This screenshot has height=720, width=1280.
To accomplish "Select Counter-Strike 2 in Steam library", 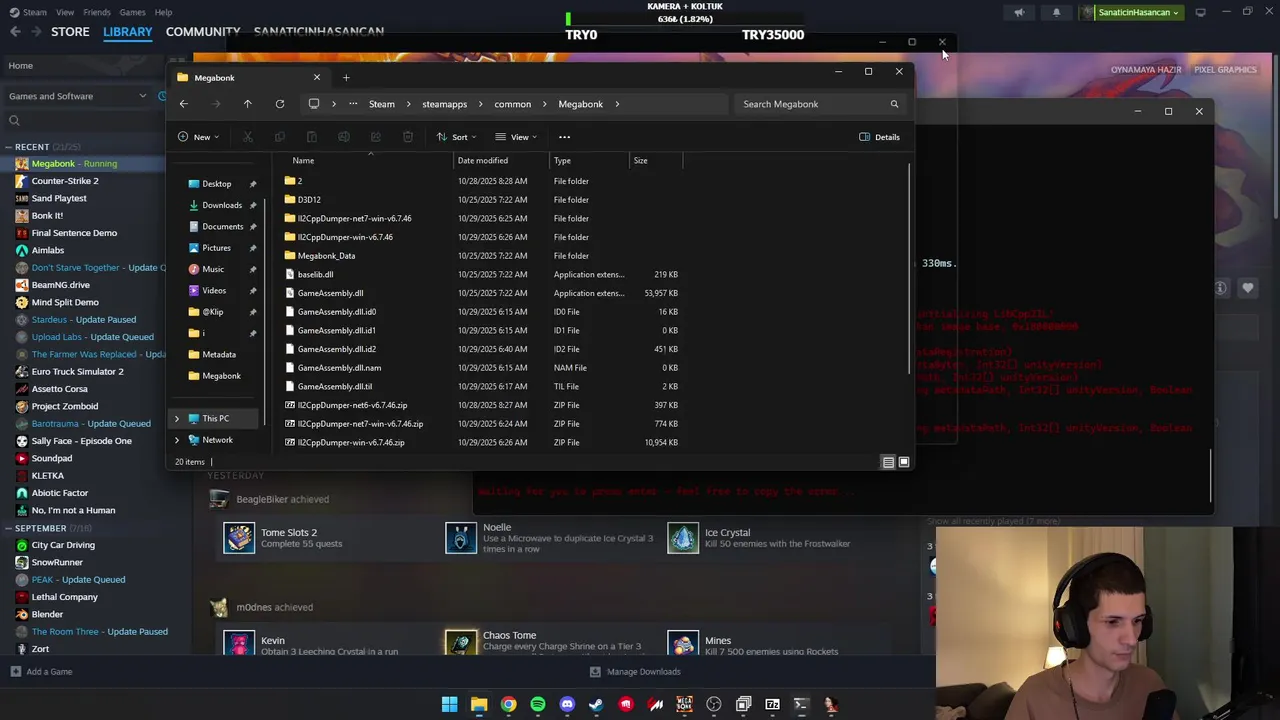I will [65, 181].
